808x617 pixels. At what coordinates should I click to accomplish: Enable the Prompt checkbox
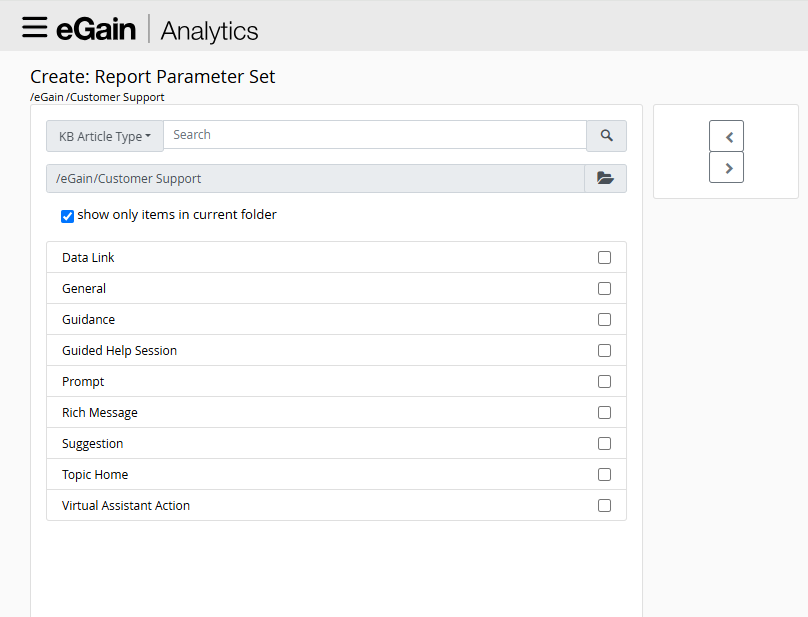pos(604,381)
